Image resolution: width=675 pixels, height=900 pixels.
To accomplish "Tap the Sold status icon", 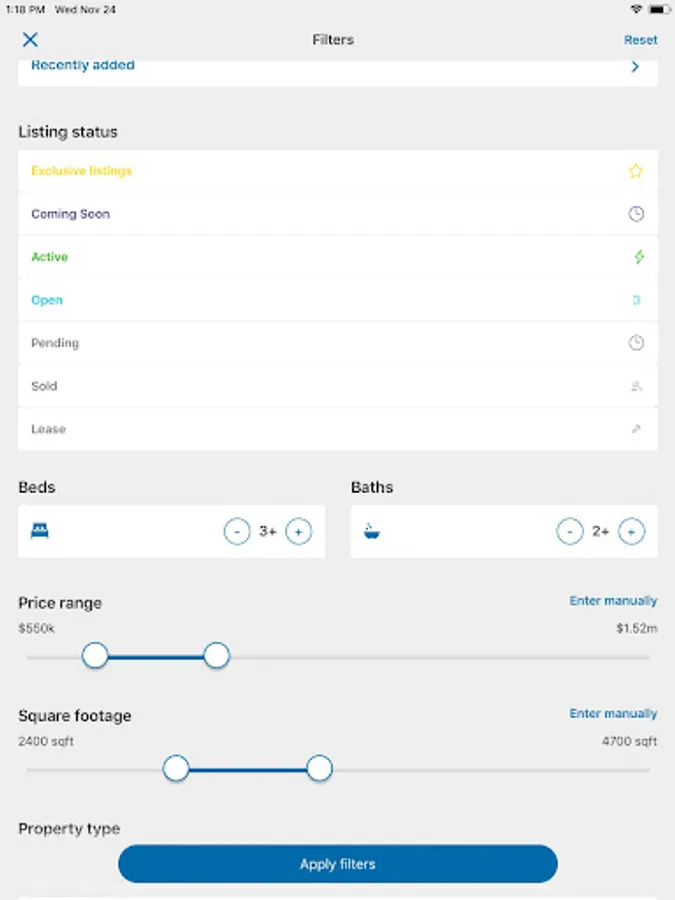I will (636, 386).
